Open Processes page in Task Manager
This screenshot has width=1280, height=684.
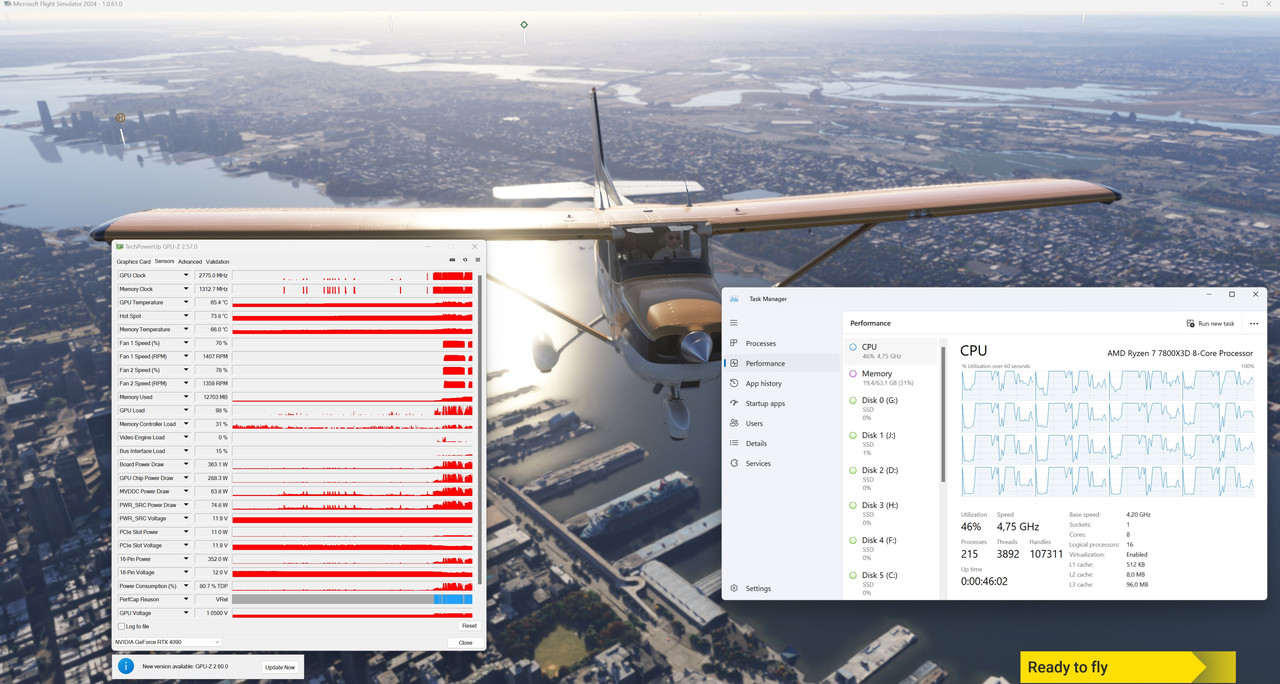780,343
